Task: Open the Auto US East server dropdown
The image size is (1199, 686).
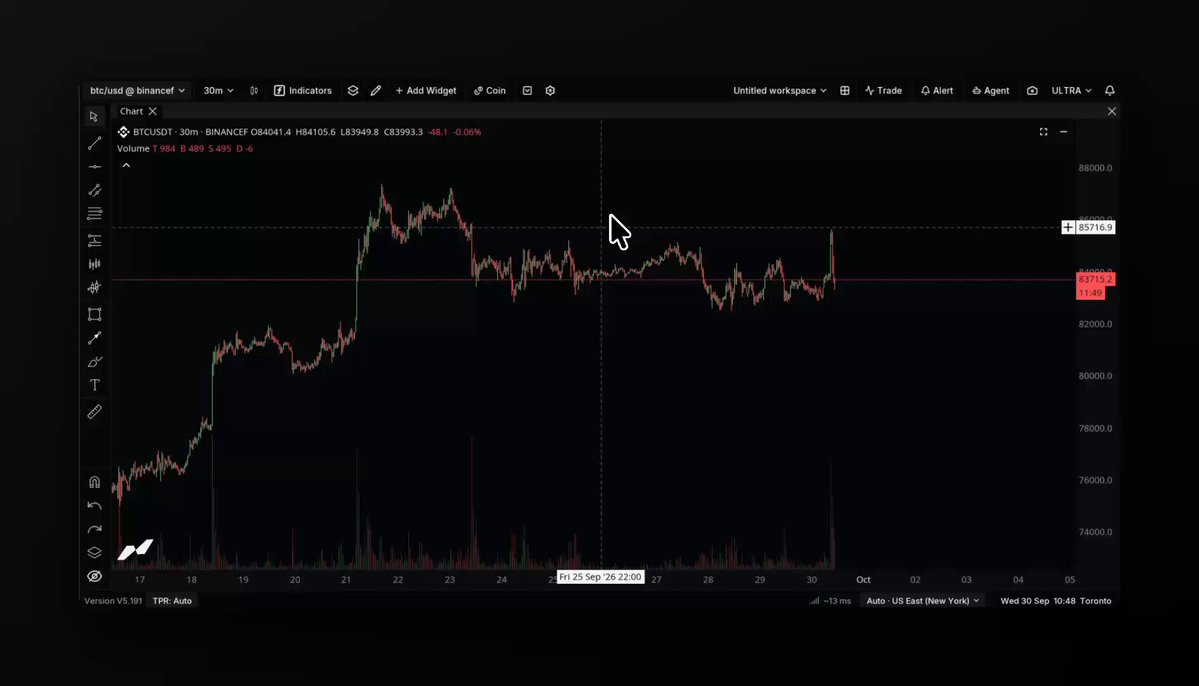Action: [x=922, y=600]
